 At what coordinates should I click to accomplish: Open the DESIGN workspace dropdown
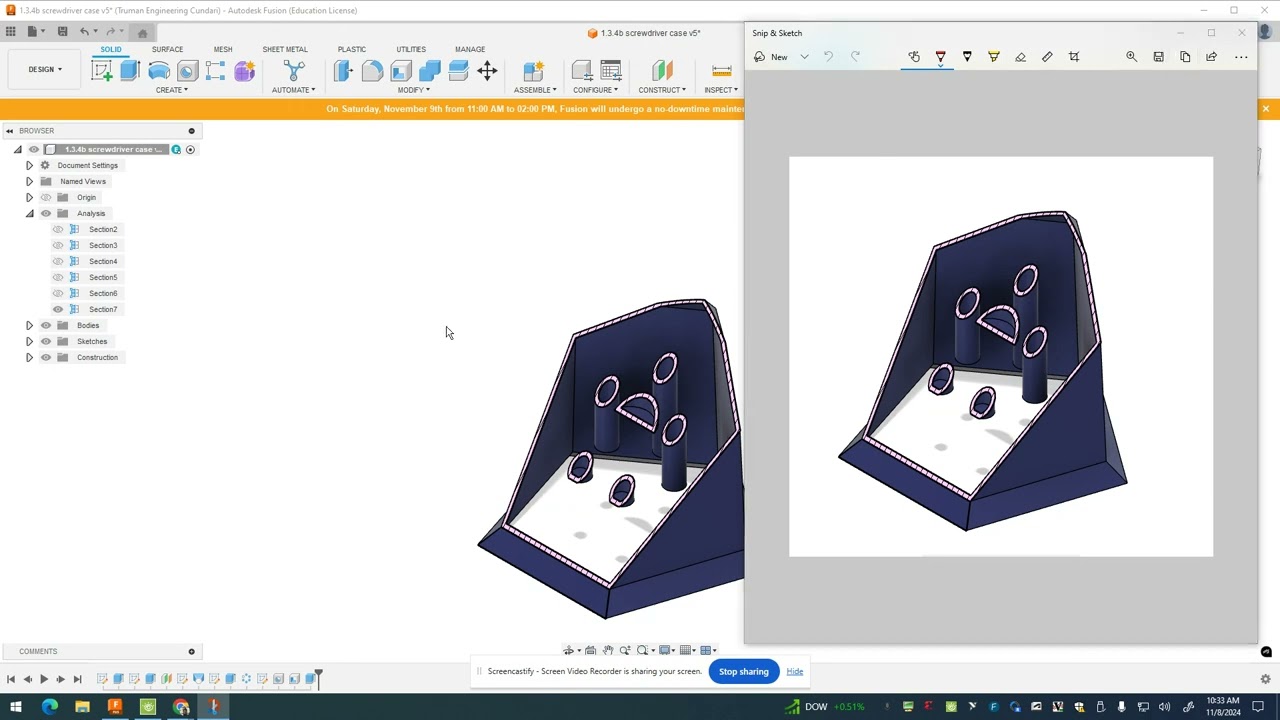pos(45,69)
